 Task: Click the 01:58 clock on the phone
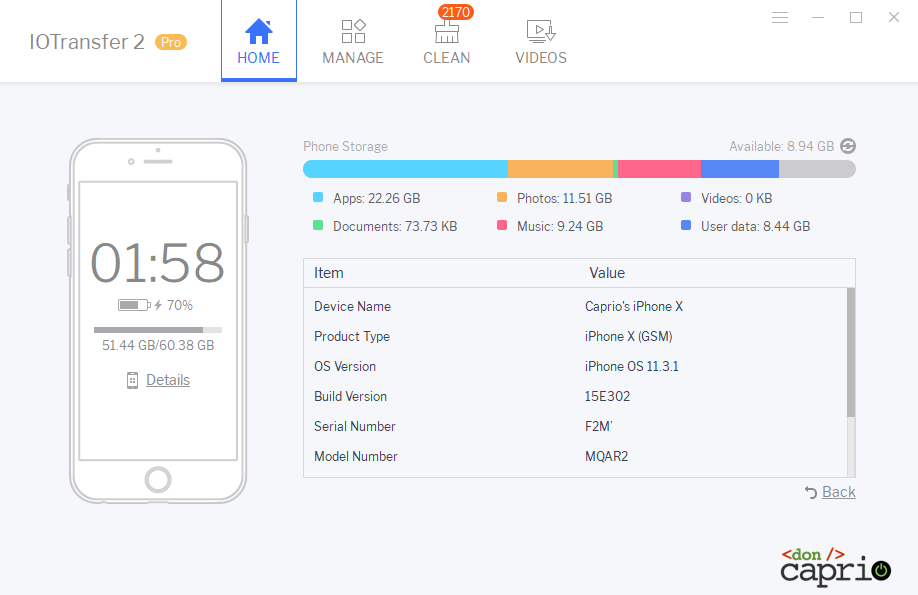[157, 263]
